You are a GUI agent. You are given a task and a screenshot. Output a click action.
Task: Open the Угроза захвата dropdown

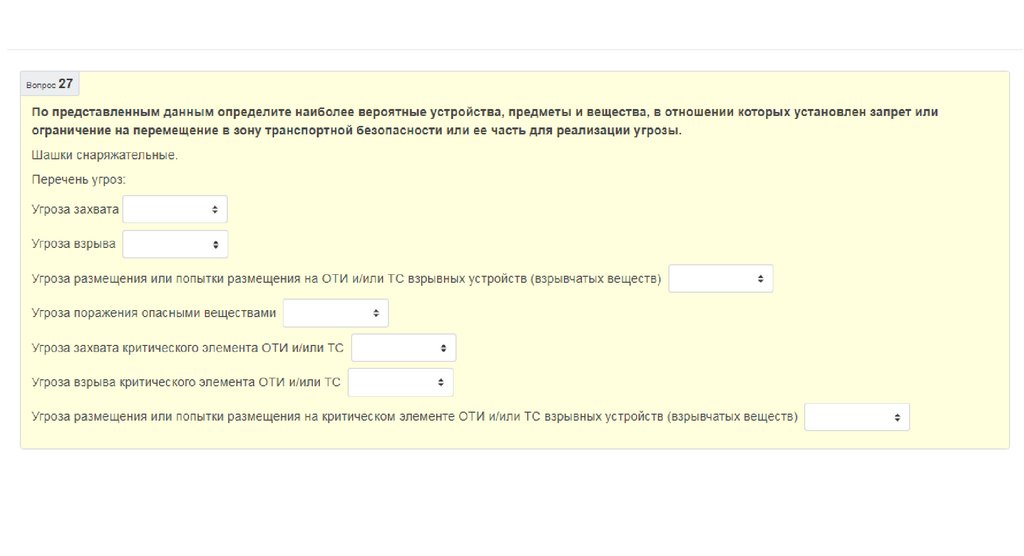point(175,209)
